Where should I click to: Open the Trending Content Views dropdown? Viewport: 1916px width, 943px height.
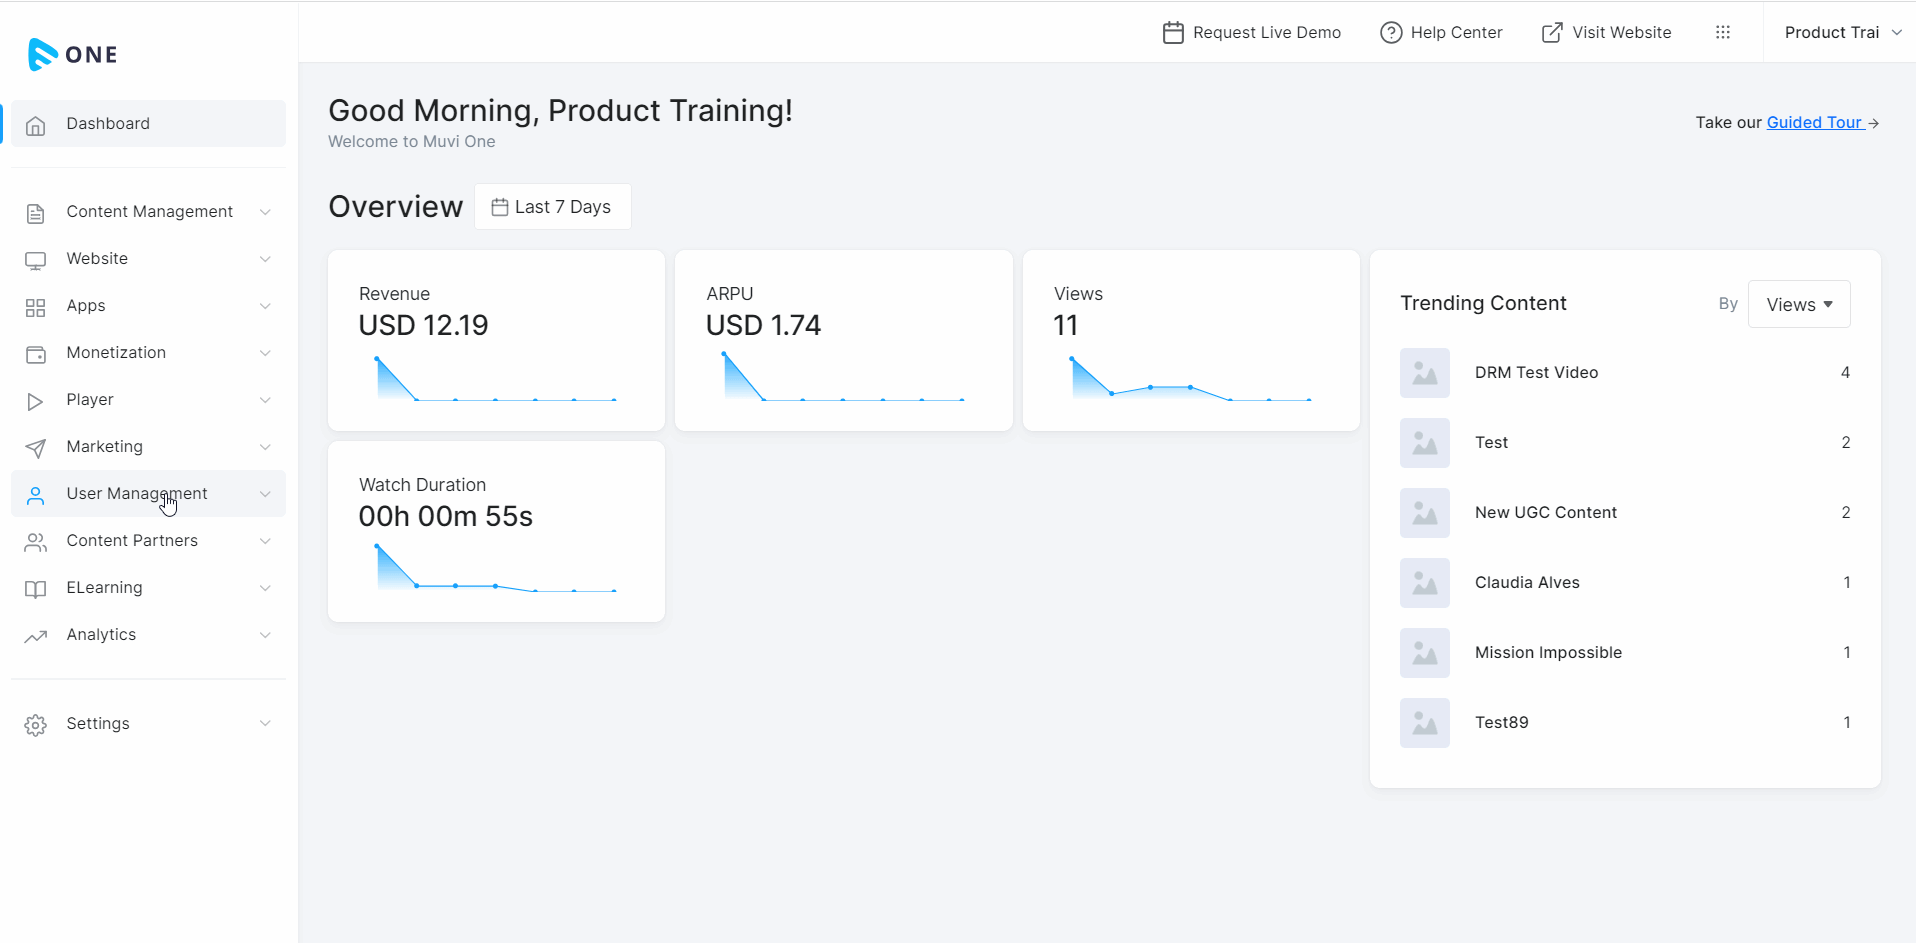pos(1799,304)
